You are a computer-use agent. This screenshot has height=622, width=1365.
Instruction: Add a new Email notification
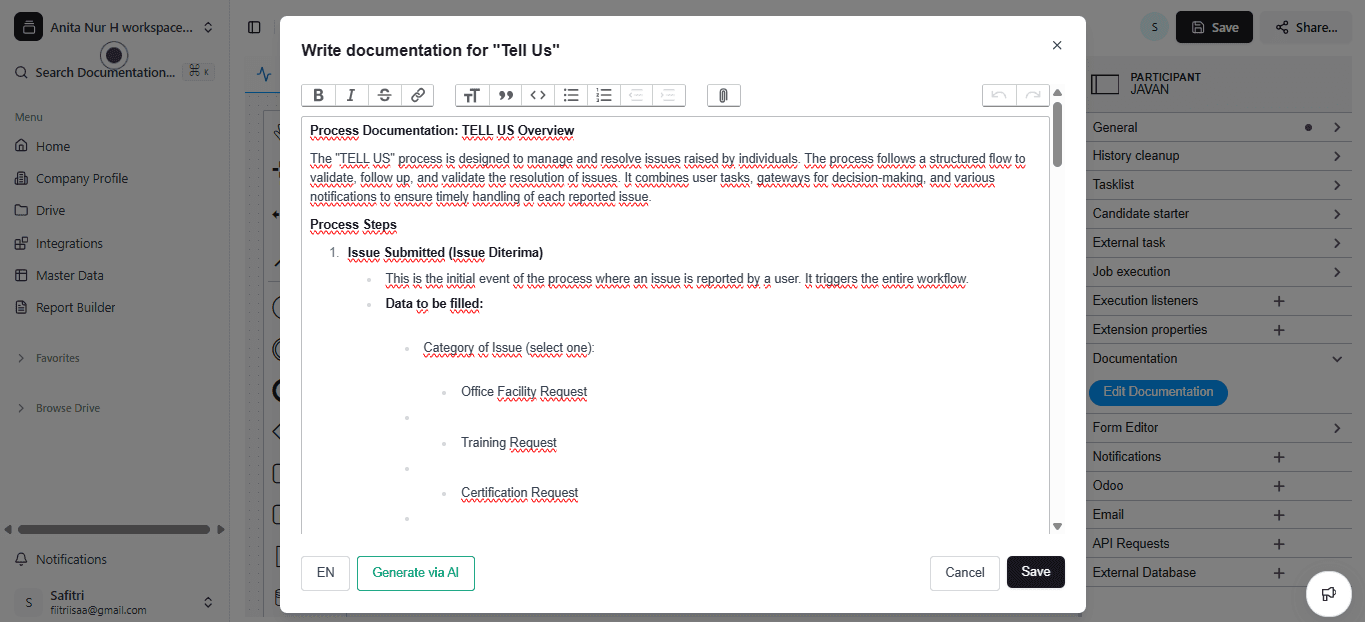tap(1278, 514)
